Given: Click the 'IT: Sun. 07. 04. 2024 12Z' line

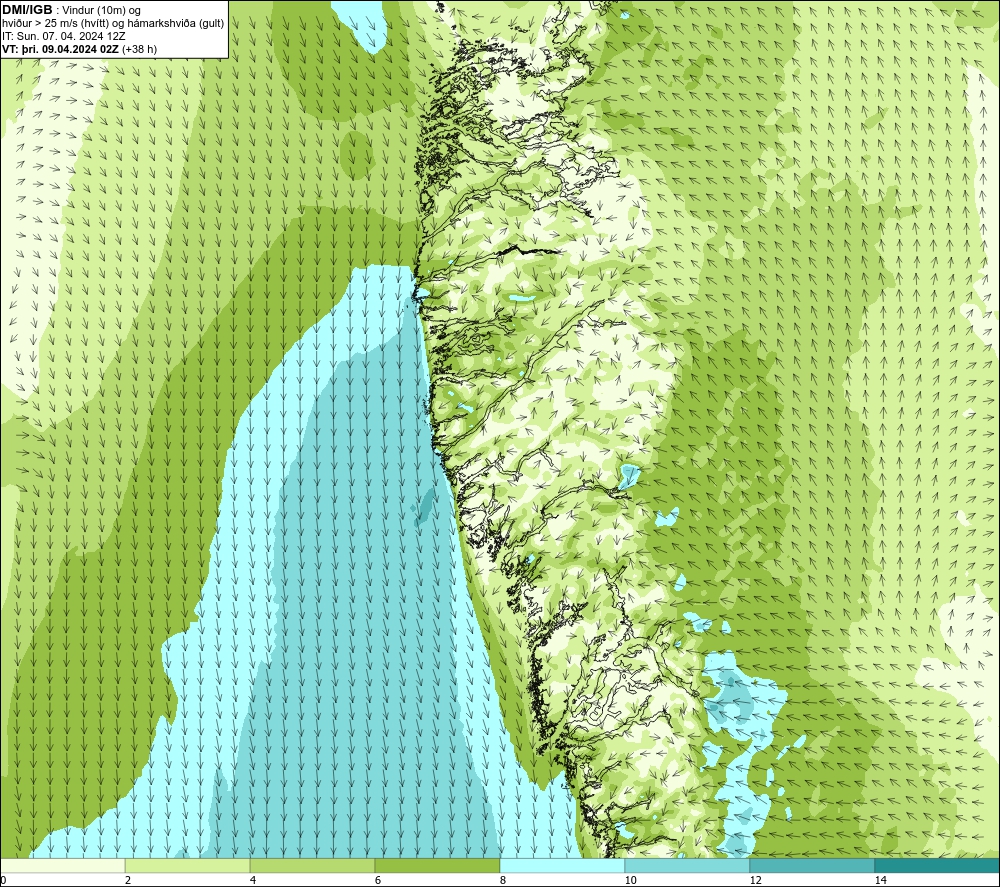Looking at the screenshot, I should pyautogui.click(x=64, y=36).
